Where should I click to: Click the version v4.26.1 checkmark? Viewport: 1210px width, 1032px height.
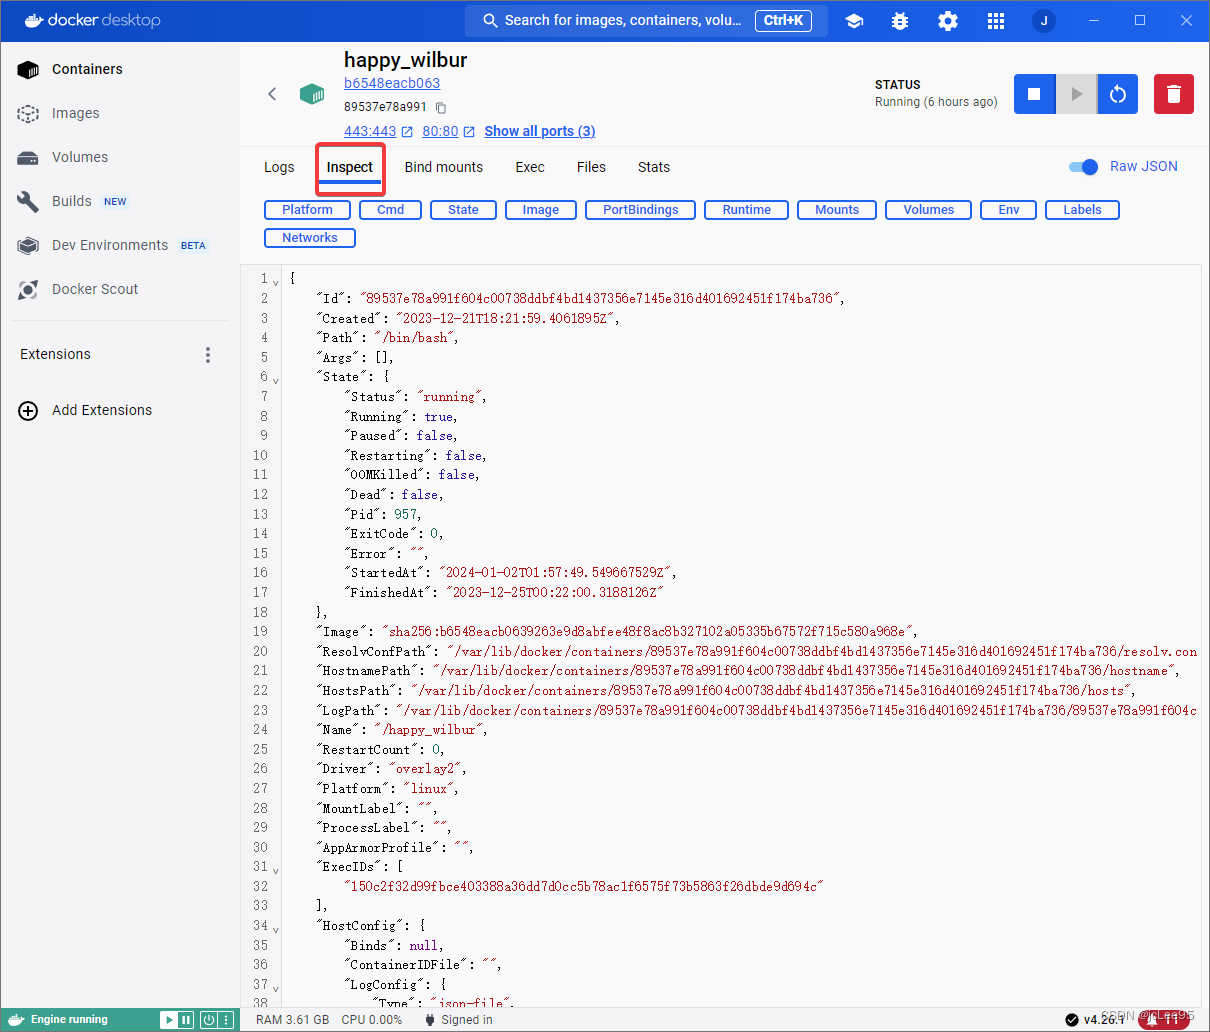[x=1072, y=1020]
